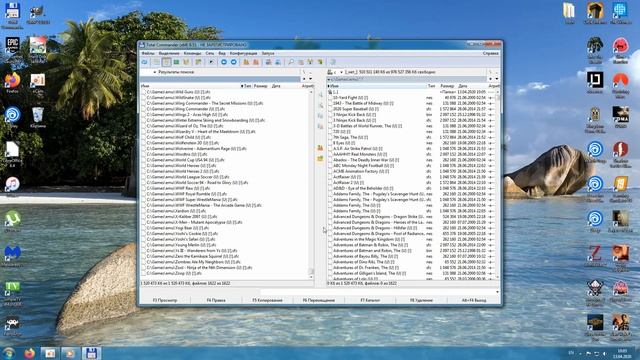Open the Конфигурация menu
Viewport: 640px width, 360px height.
244,53
